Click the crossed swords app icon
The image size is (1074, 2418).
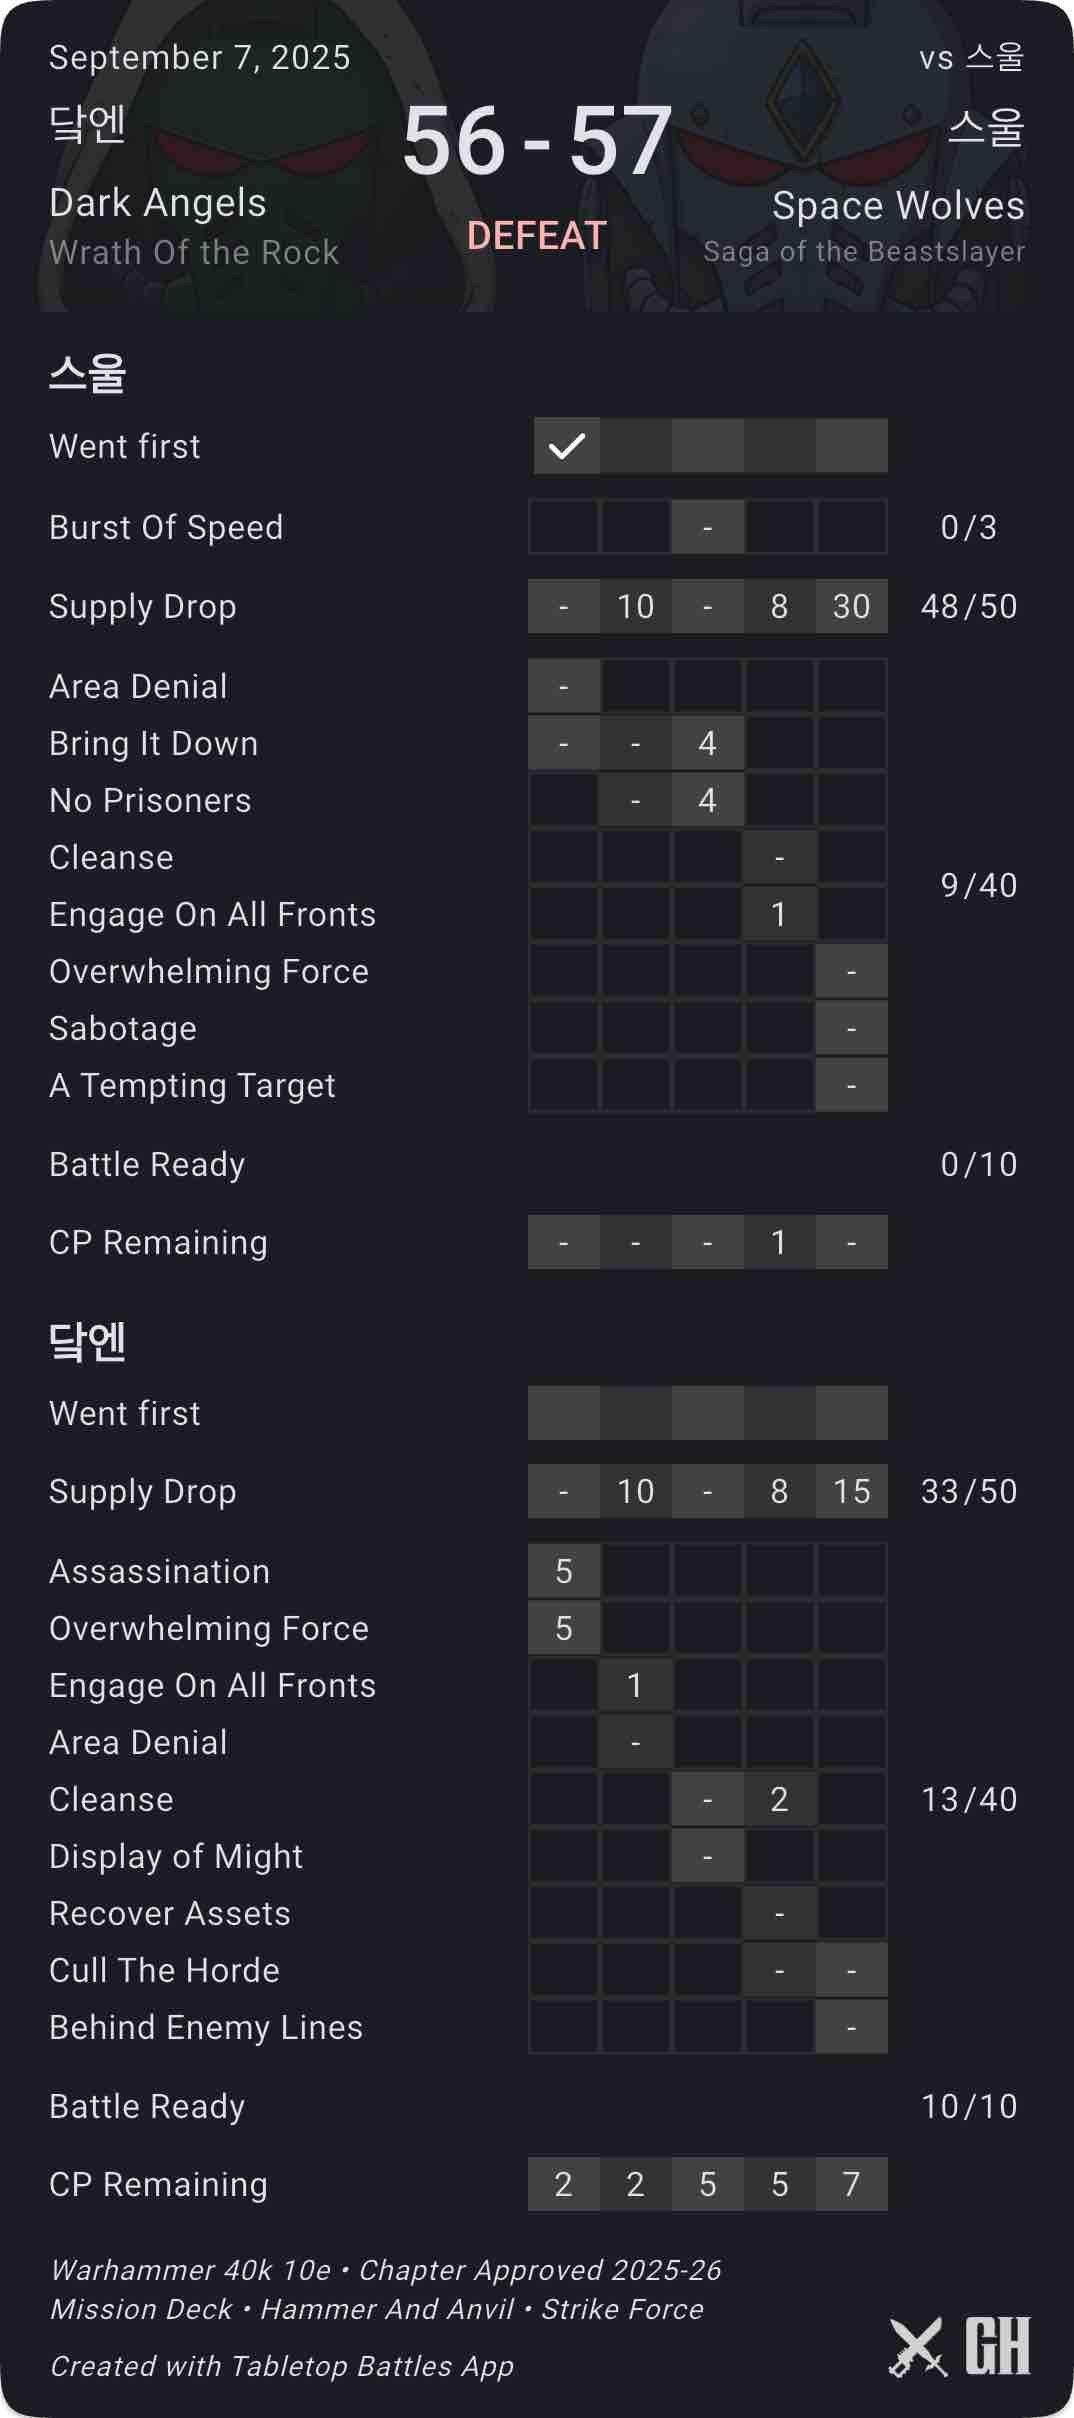coord(917,2346)
